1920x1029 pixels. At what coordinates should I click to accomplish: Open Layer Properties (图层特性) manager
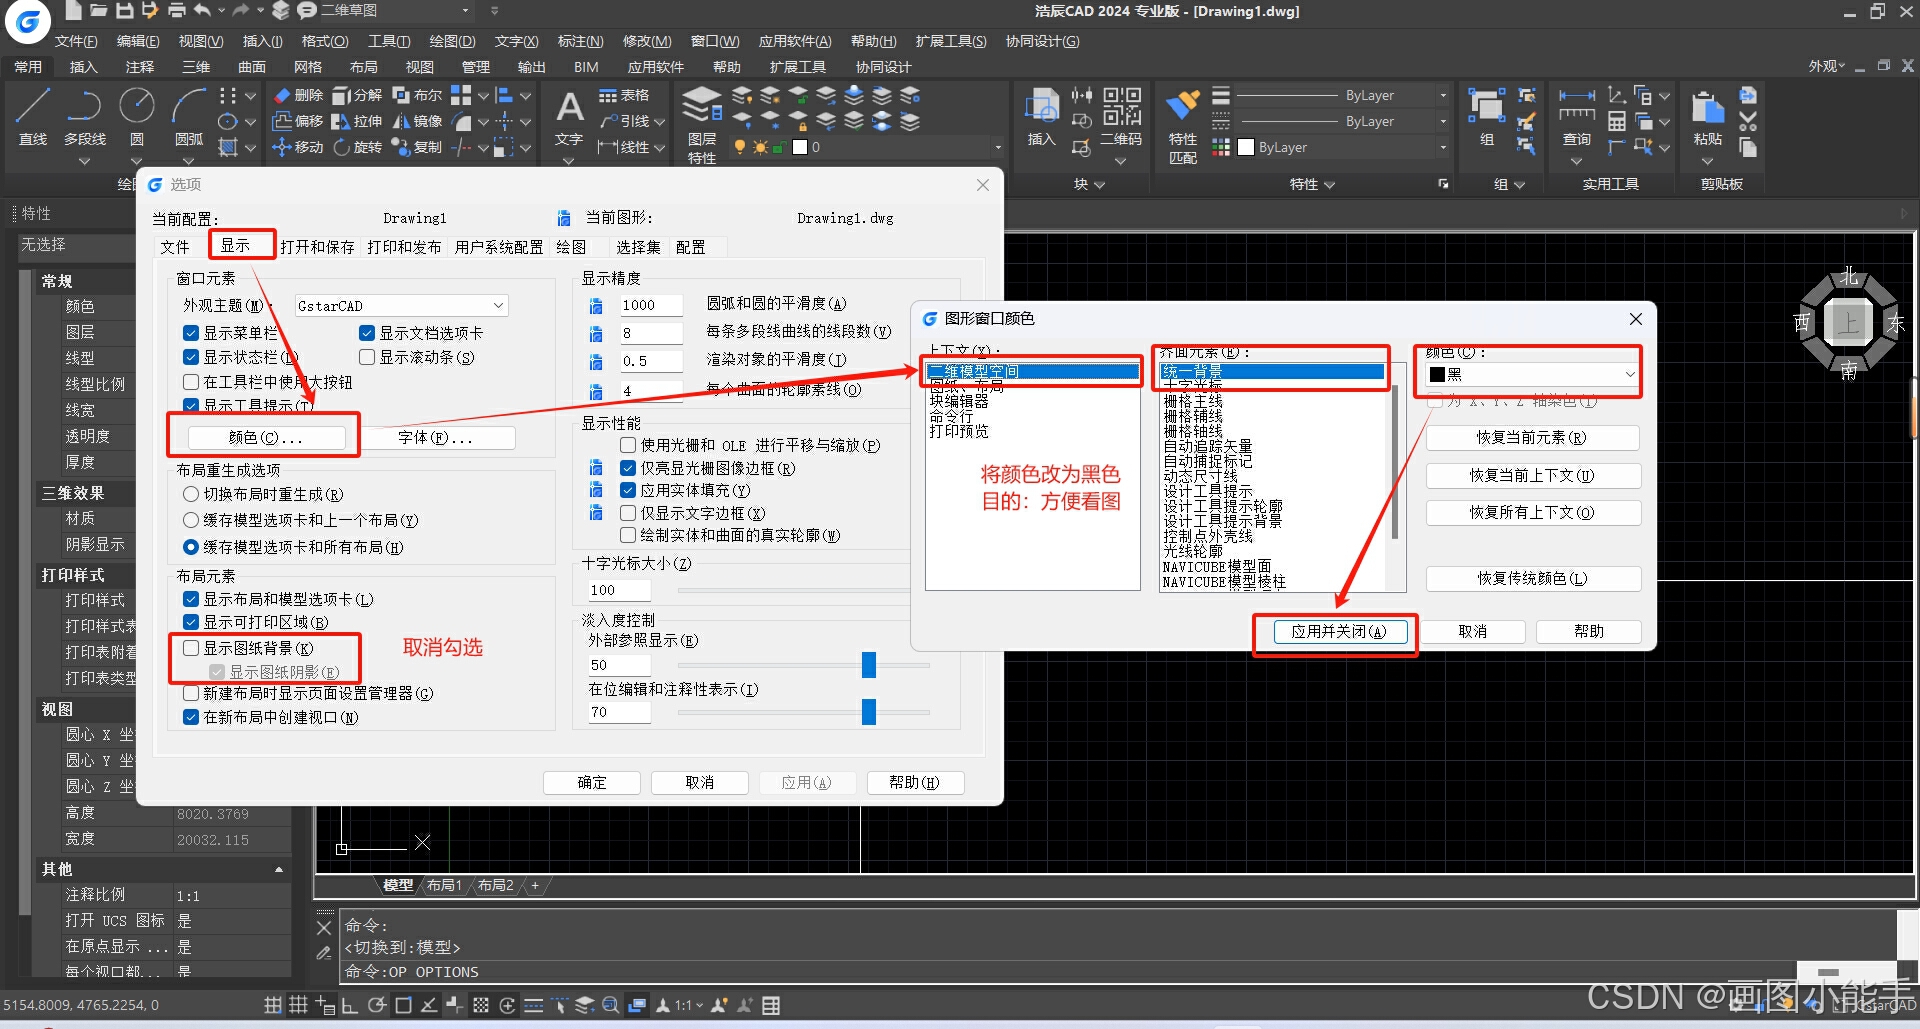tap(702, 124)
